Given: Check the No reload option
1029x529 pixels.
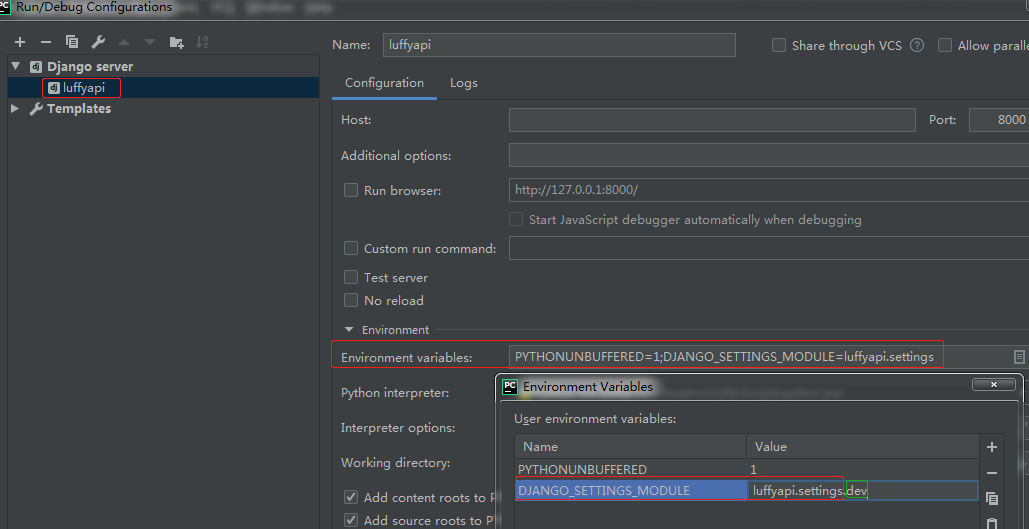Looking at the screenshot, I should 350,300.
